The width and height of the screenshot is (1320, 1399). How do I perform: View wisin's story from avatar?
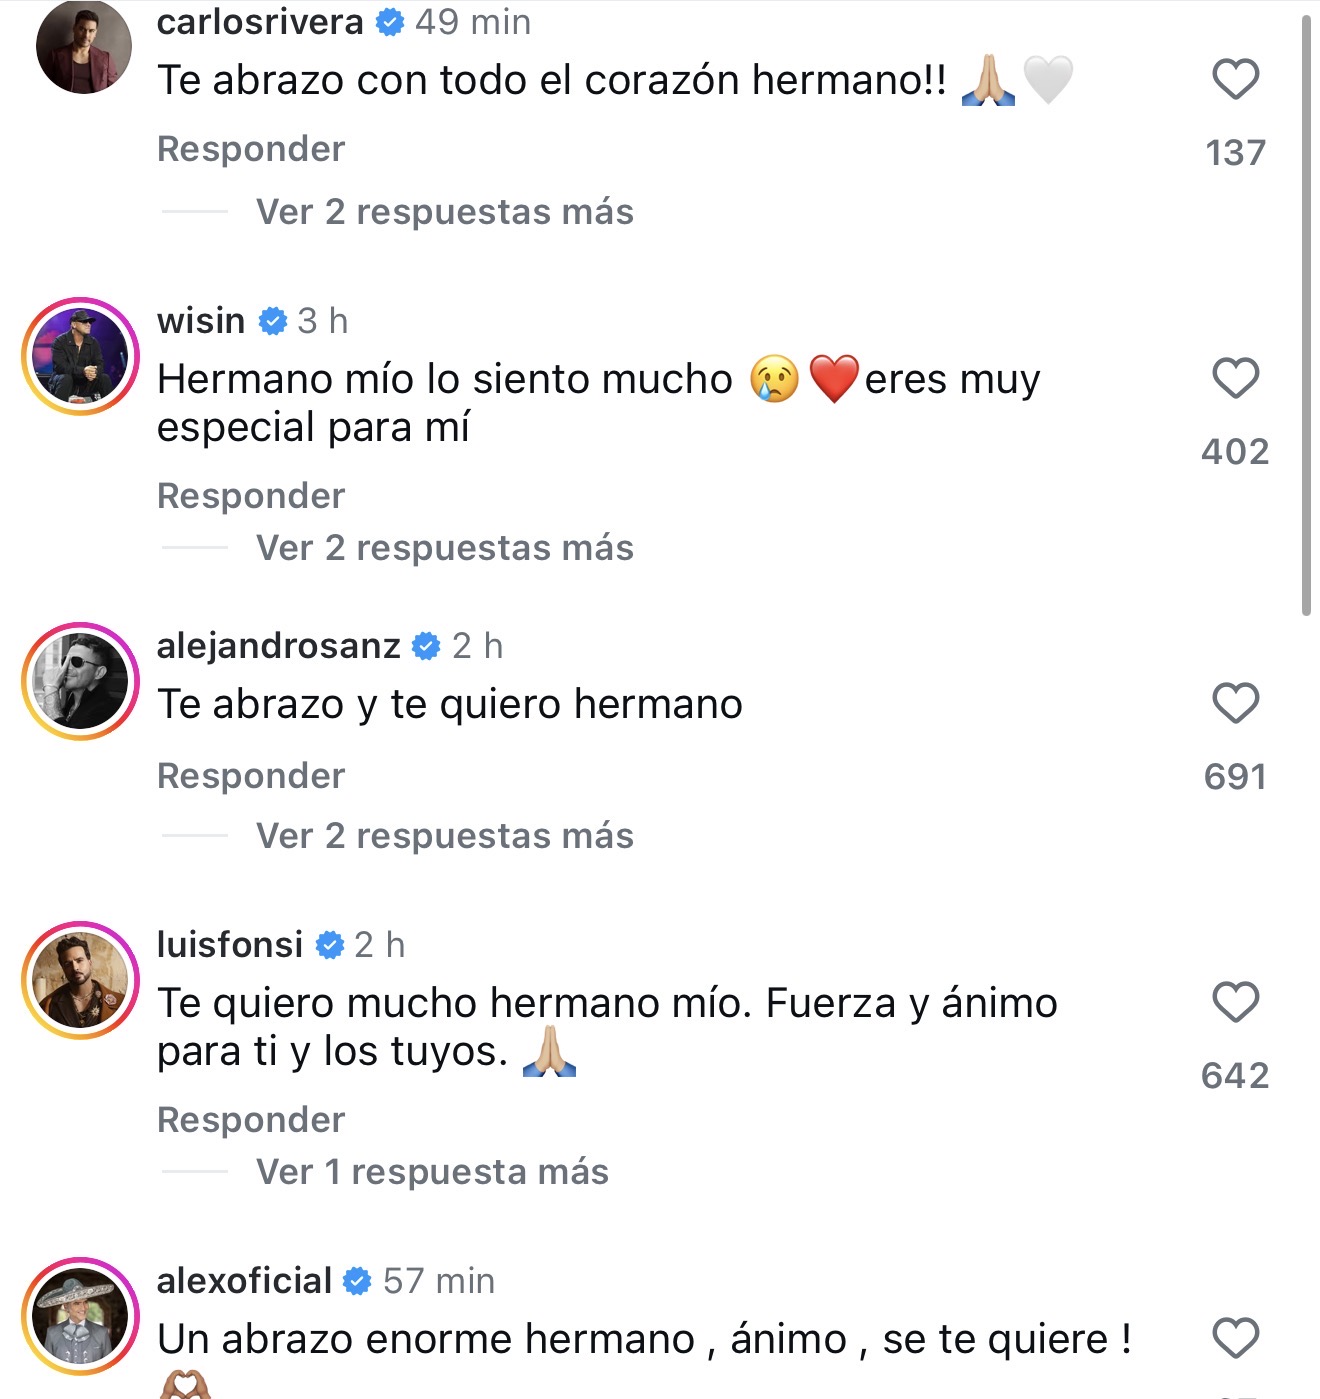[81, 356]
